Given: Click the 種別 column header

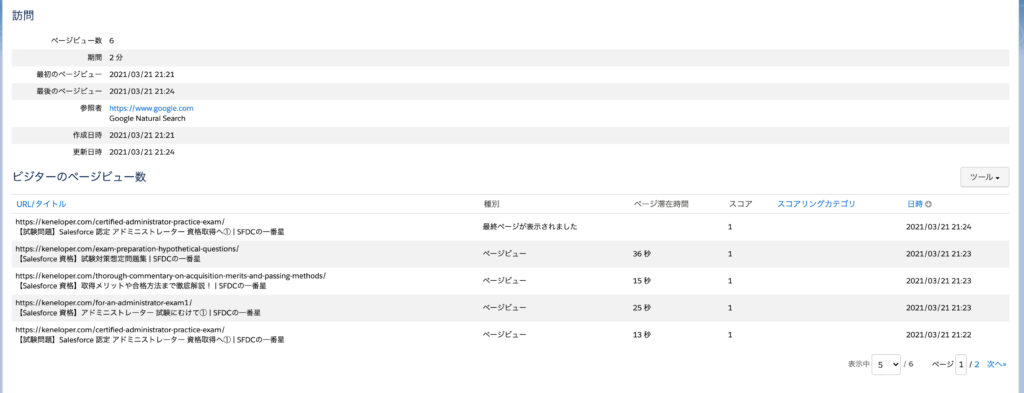Looking at the screenshot, I should pyautogui.click(x=492, y=204).
